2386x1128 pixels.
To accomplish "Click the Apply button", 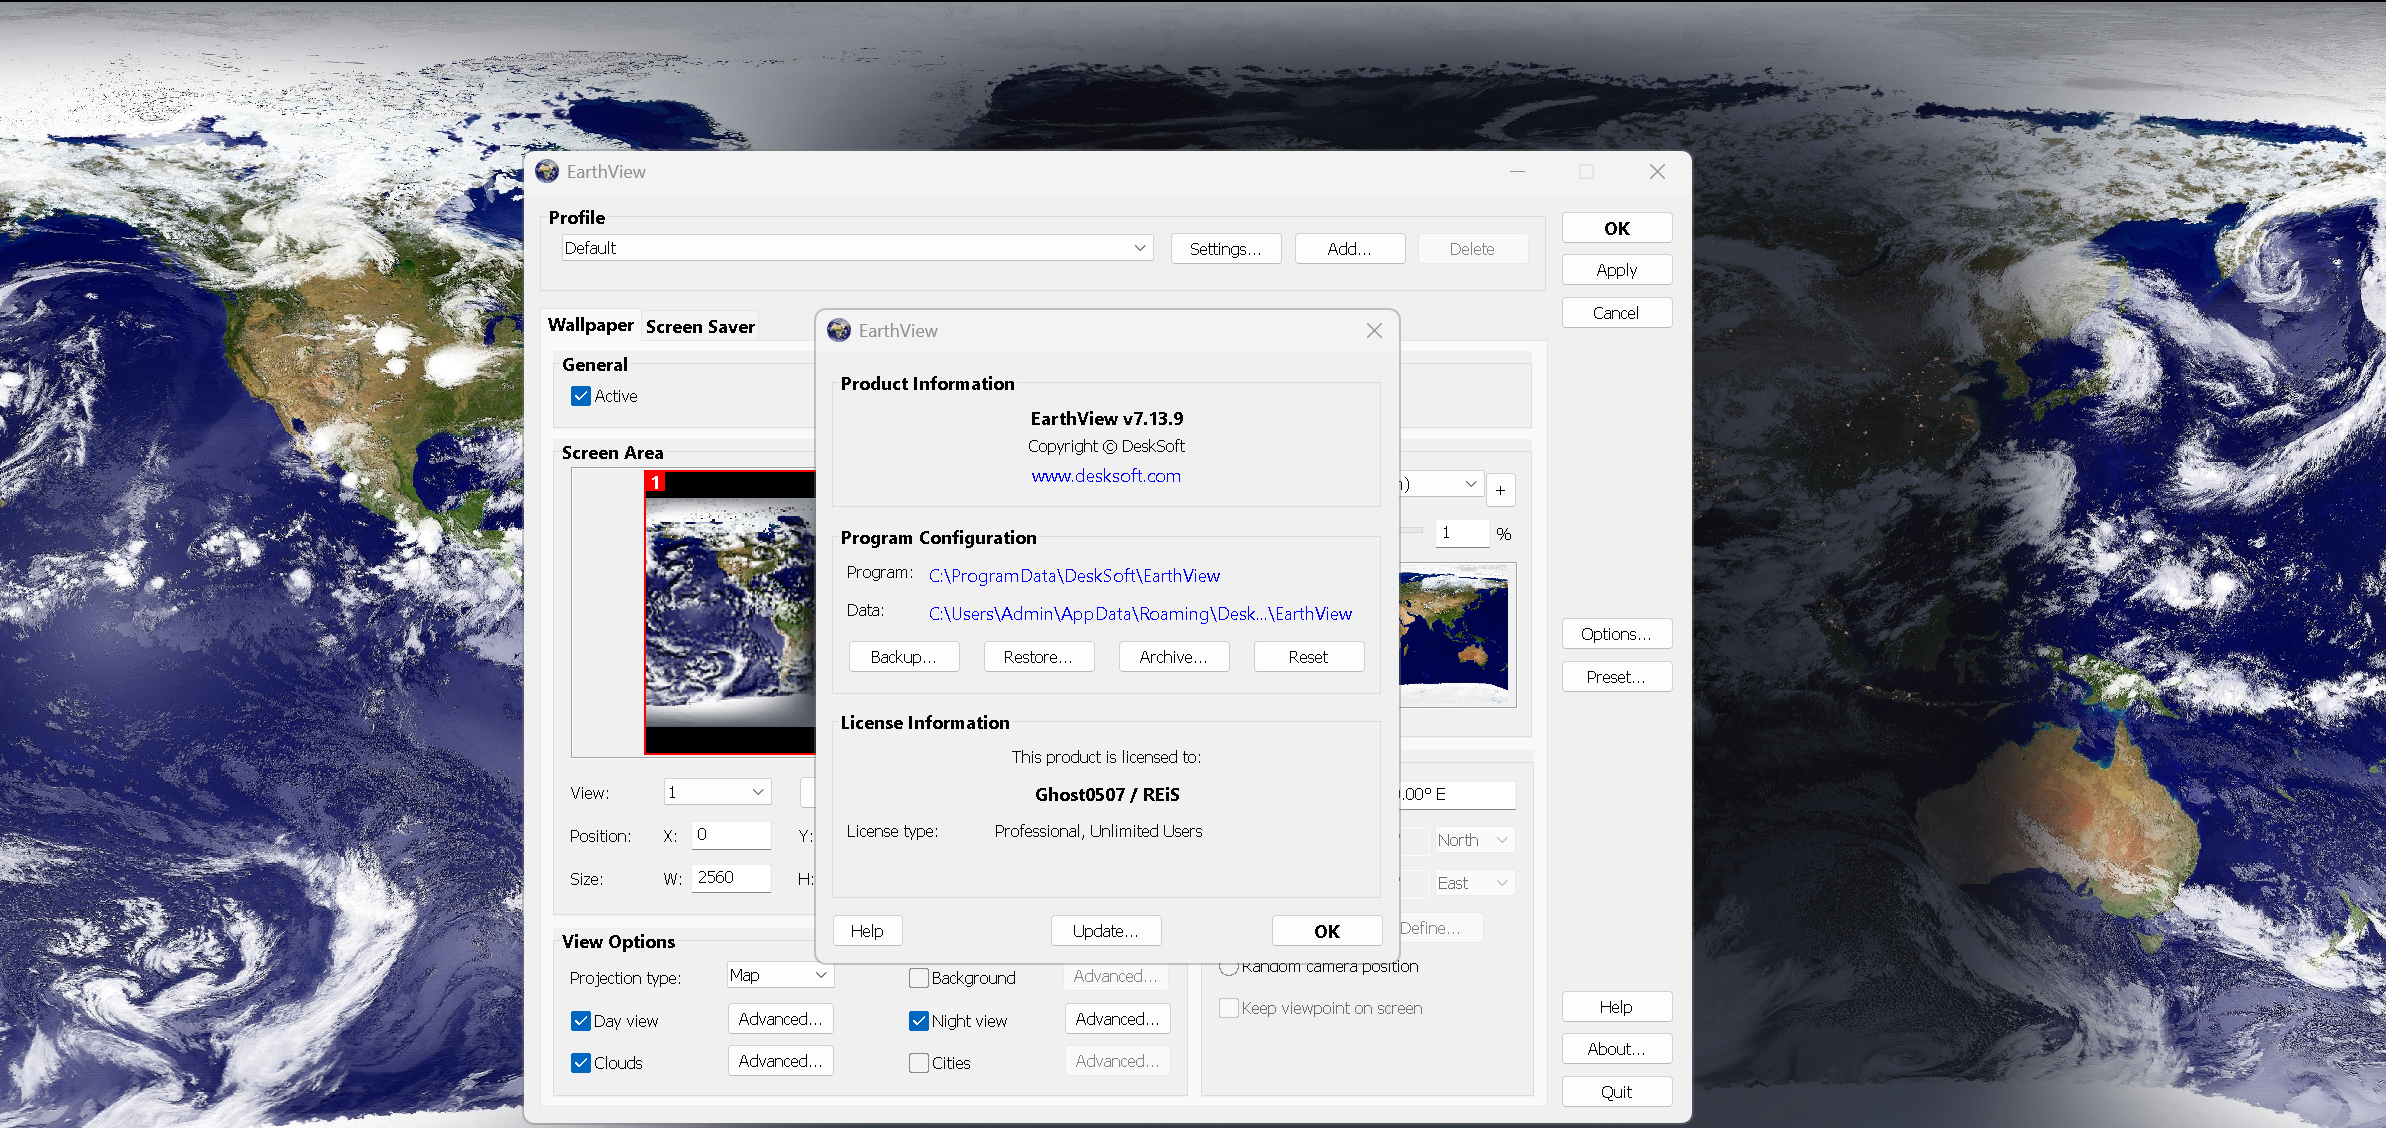I will pos(1617,270).
